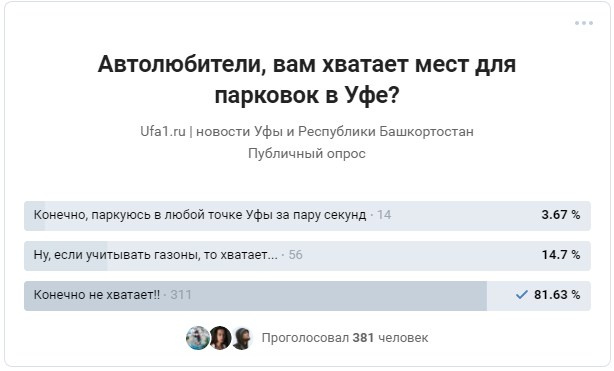Click the "Проголосовал 381 человек" voters link
This screenshot has height=371, width=614.
click(345, 338)
